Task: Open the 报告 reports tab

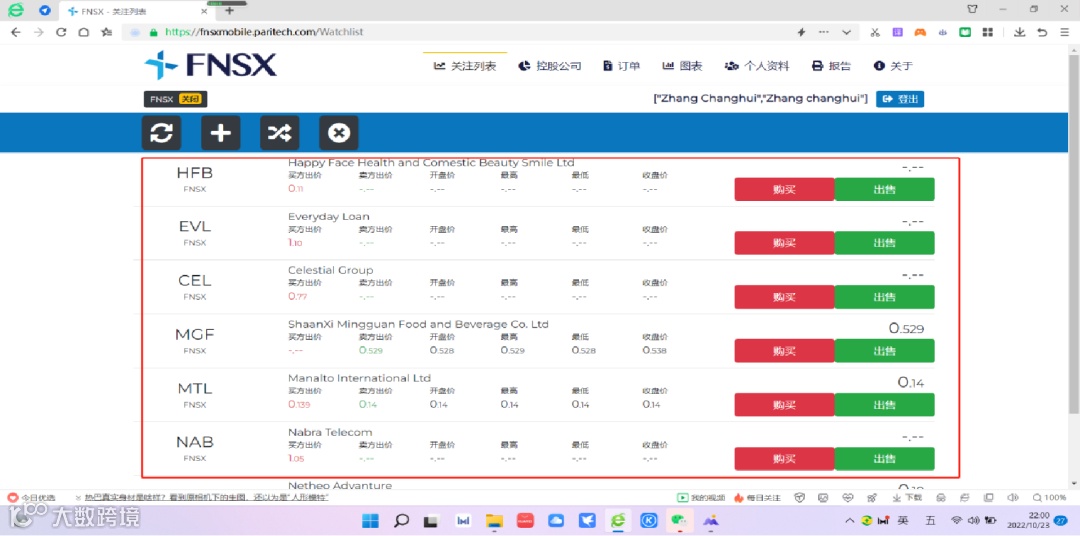Action: click(x=831, y=66)
